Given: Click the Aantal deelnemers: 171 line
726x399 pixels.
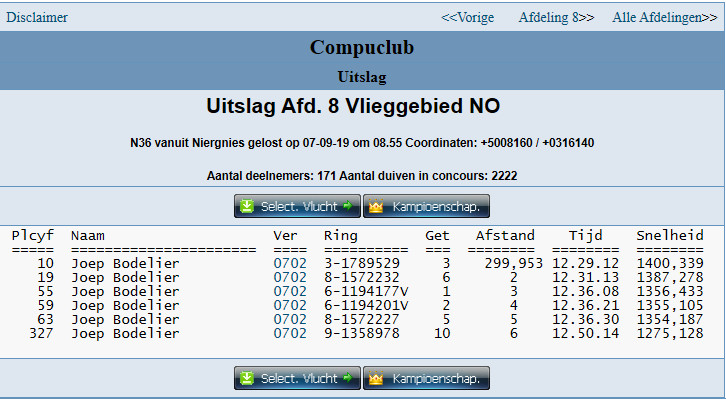Looking at the screenshot, I should pyautogui.click(x=362, y=176).
